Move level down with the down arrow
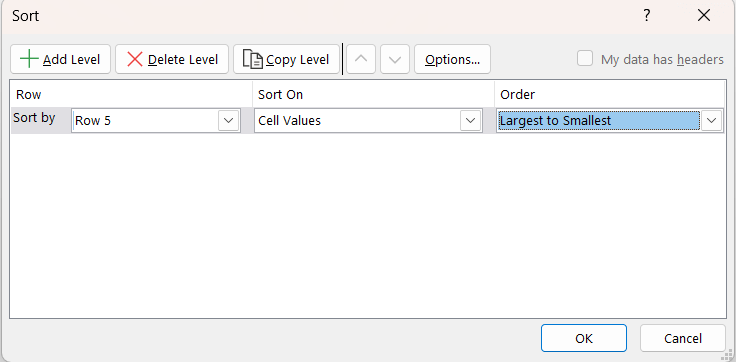 395,59
